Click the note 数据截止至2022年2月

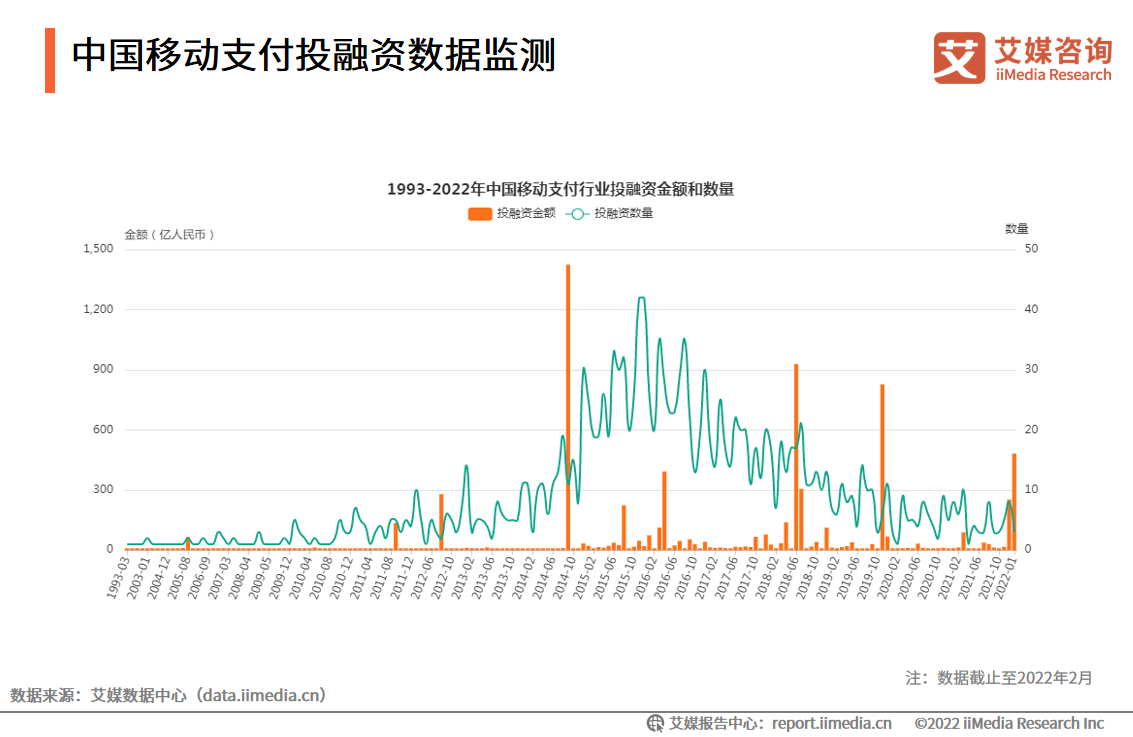click(1014, 678)
